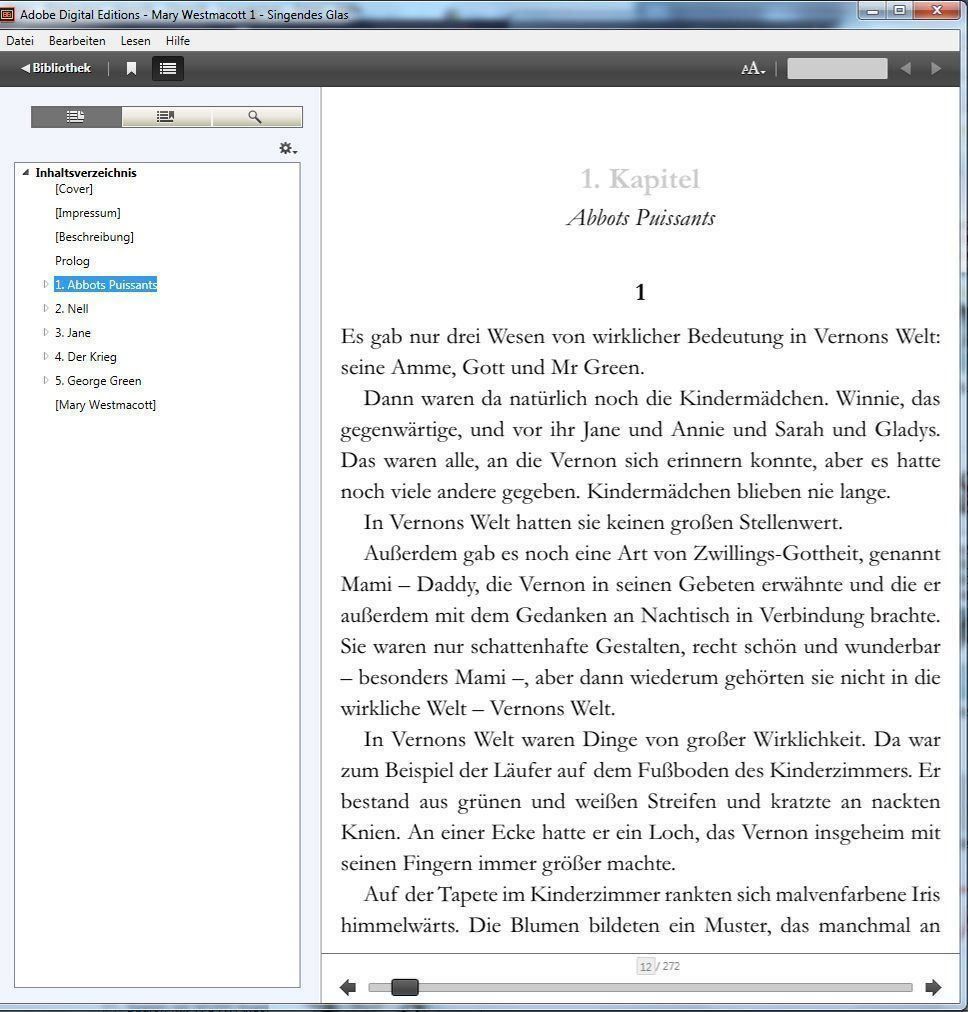Jump to [Beschreibung] entry
The height and width of the screenshot is (1012, 968).
point(94,237)
